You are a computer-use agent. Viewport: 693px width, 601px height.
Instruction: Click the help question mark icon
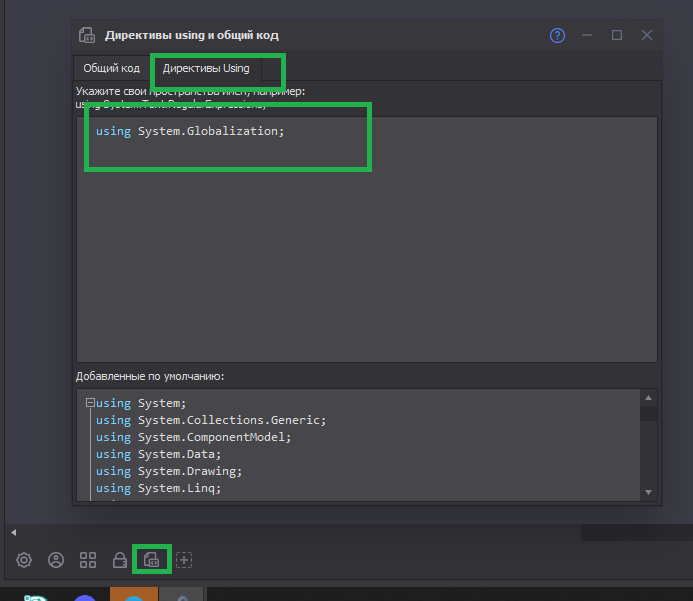click(558, 35)
